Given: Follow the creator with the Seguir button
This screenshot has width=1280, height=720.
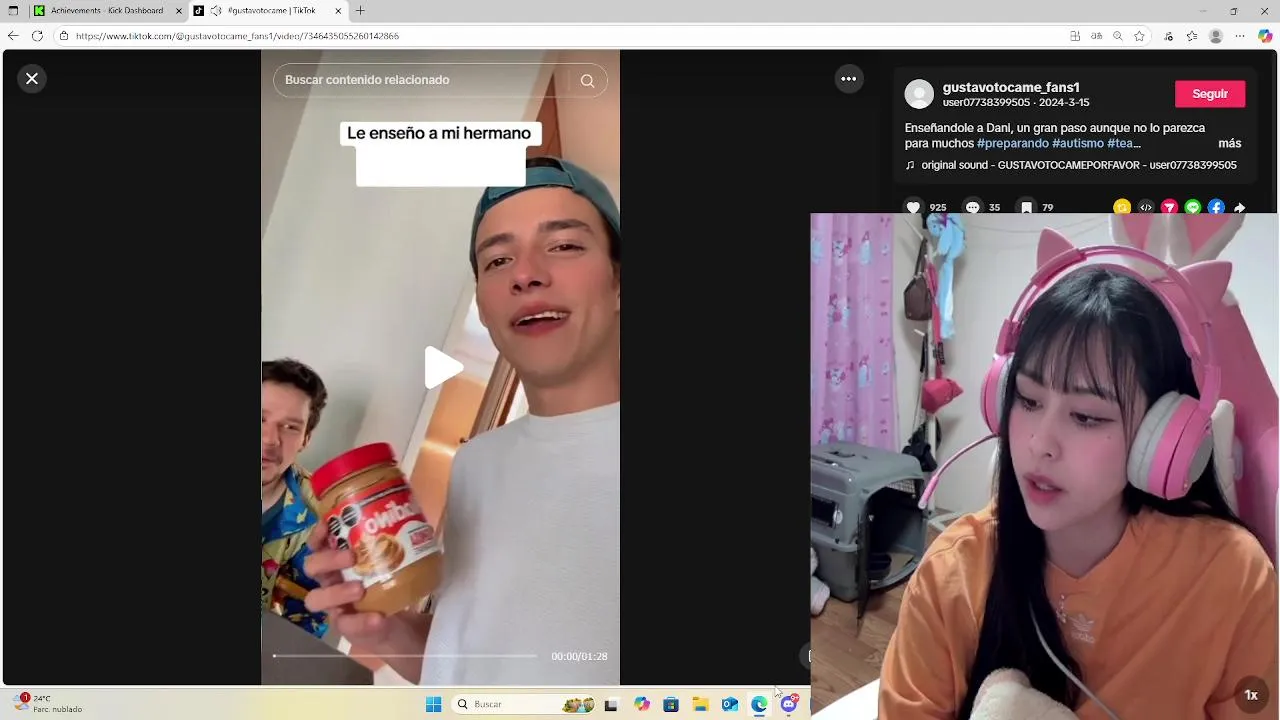Looking at the screenshot, I should pyautogui.click(x=1209, y=94).
